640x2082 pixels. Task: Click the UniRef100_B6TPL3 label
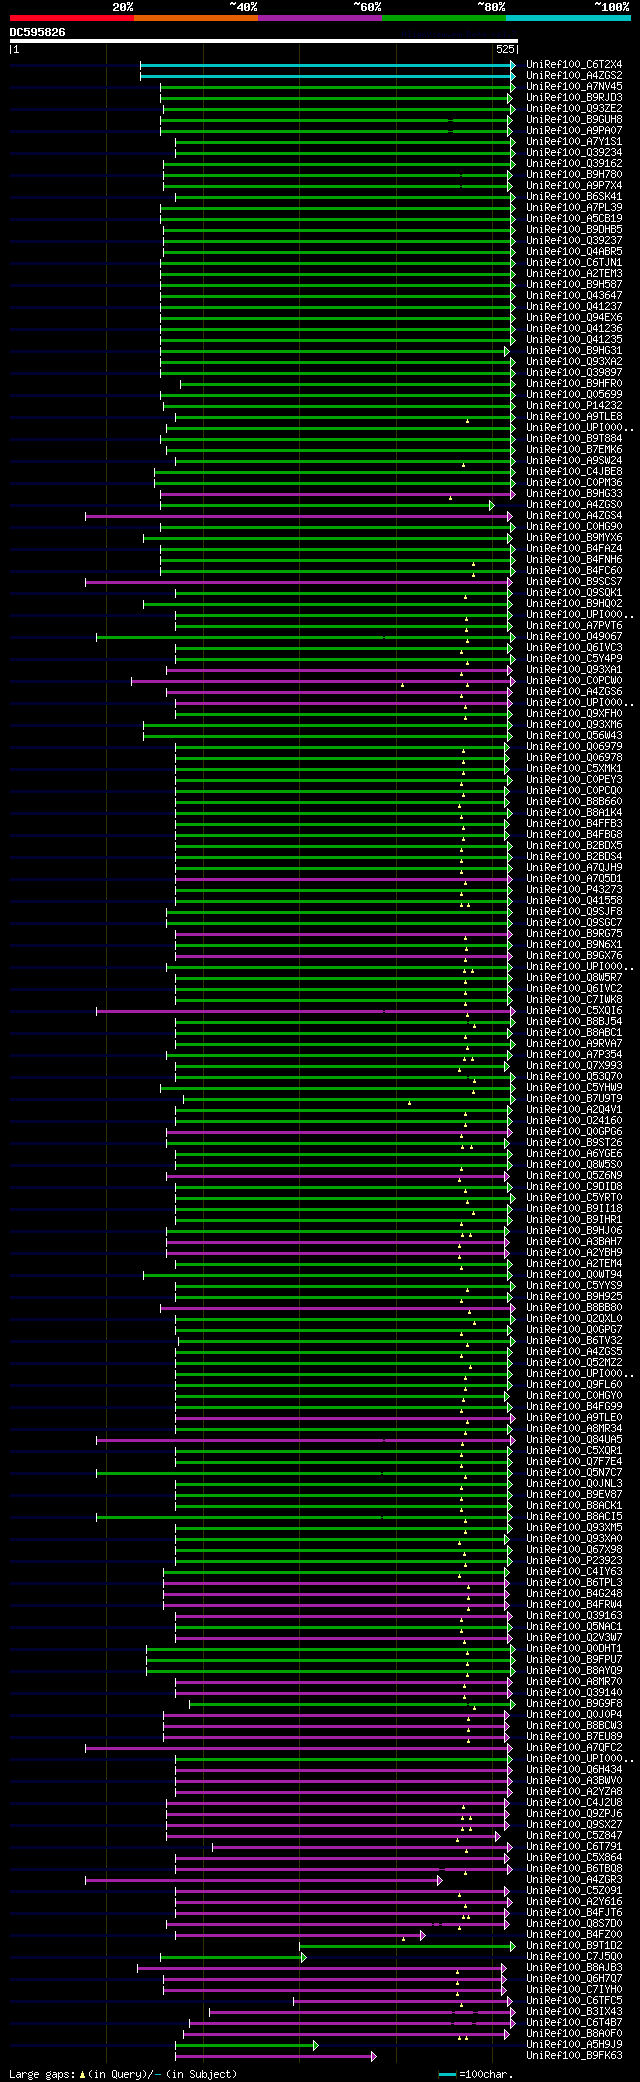[574, 1583]
